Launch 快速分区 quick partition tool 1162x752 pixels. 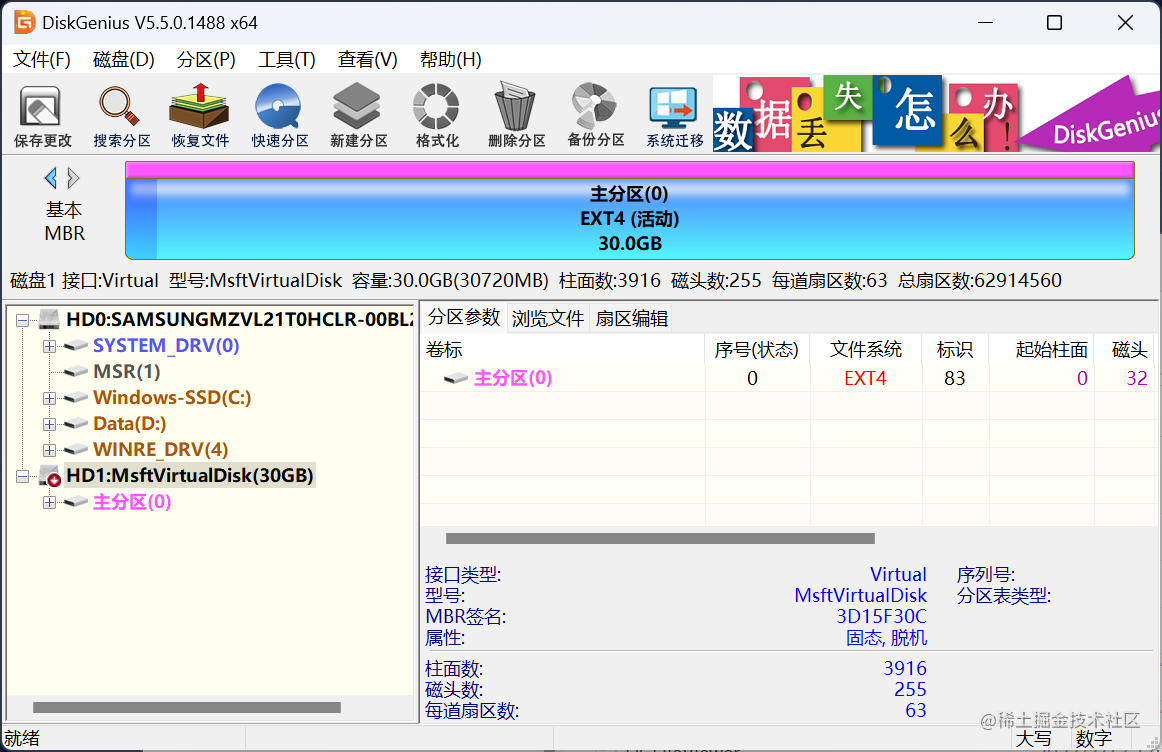277,113
